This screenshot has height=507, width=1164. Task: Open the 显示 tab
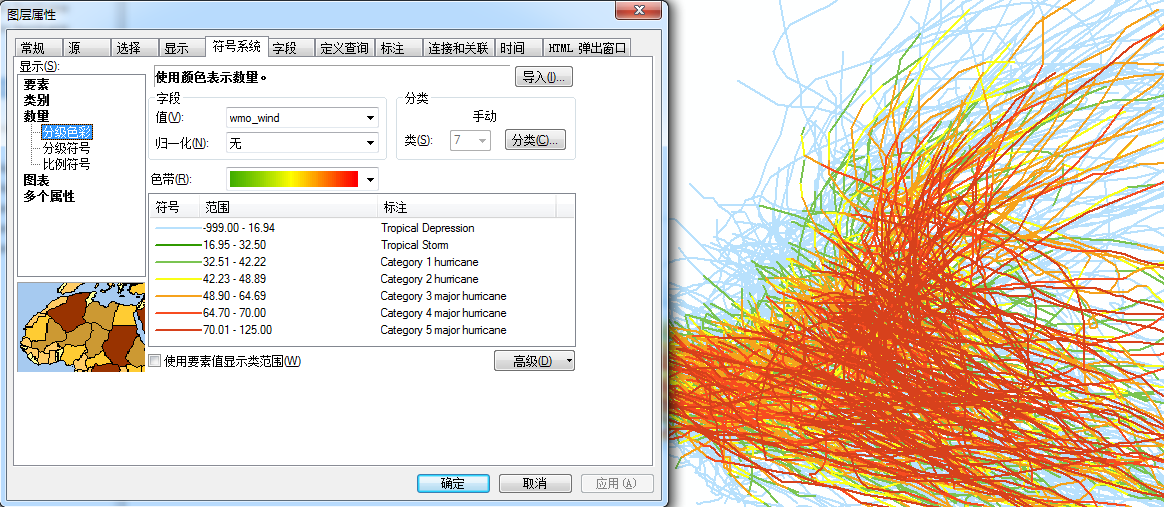pos(182,48)
